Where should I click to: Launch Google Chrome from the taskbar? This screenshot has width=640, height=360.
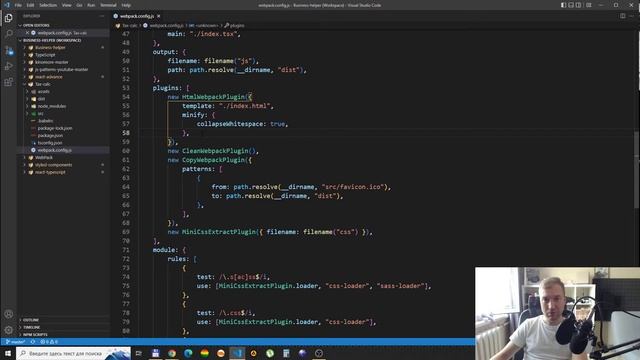(172, 353)
